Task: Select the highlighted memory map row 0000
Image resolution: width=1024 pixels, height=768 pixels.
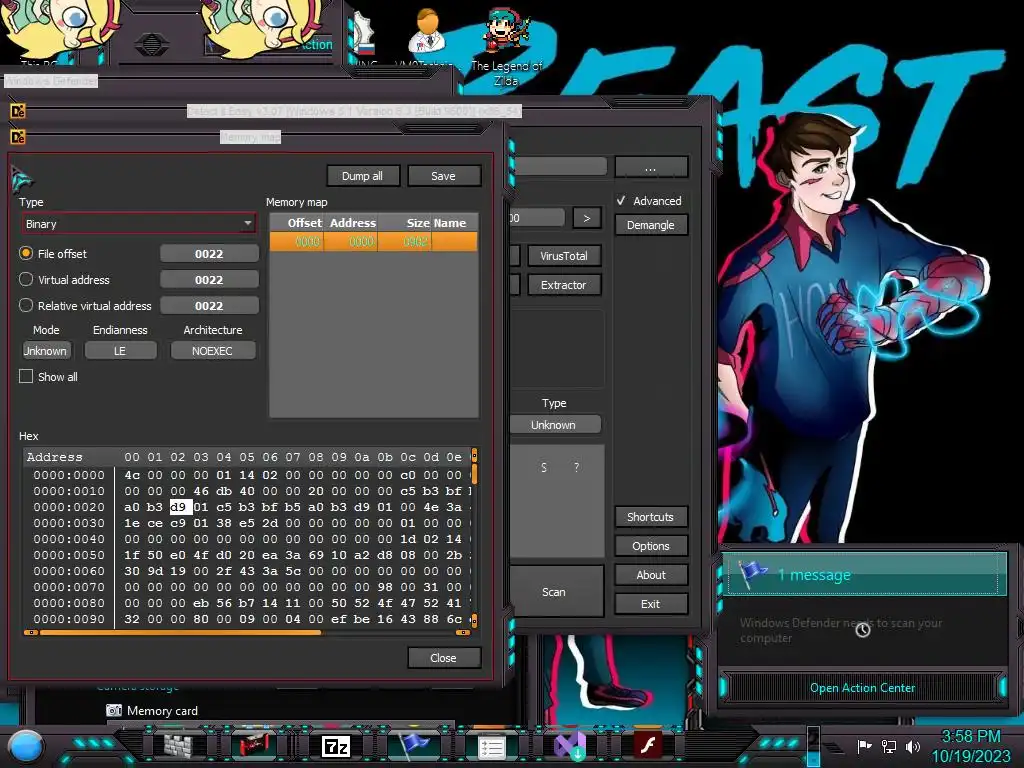Action: click(374, 242)
